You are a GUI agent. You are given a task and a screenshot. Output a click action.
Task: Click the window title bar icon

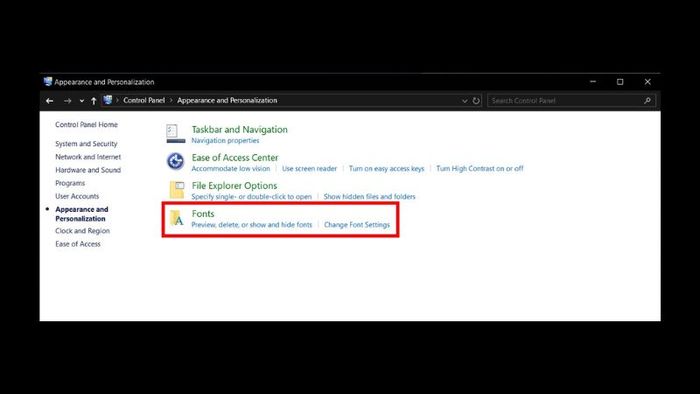[x=48, y=82]
